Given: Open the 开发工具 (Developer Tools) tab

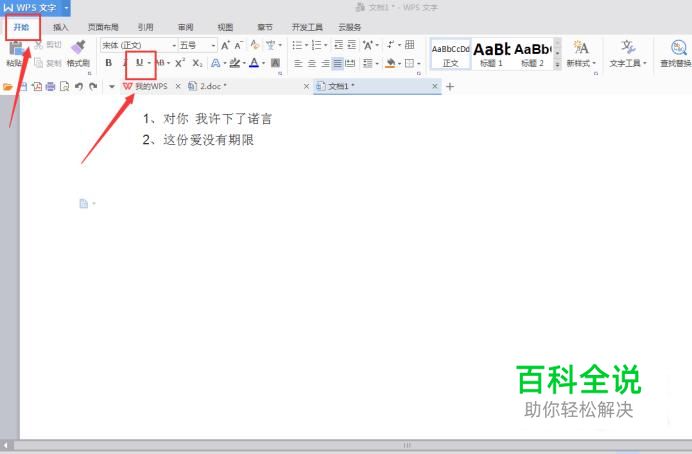Looking at the screenshot, I should pyautogui.click(x=307, y=27).
